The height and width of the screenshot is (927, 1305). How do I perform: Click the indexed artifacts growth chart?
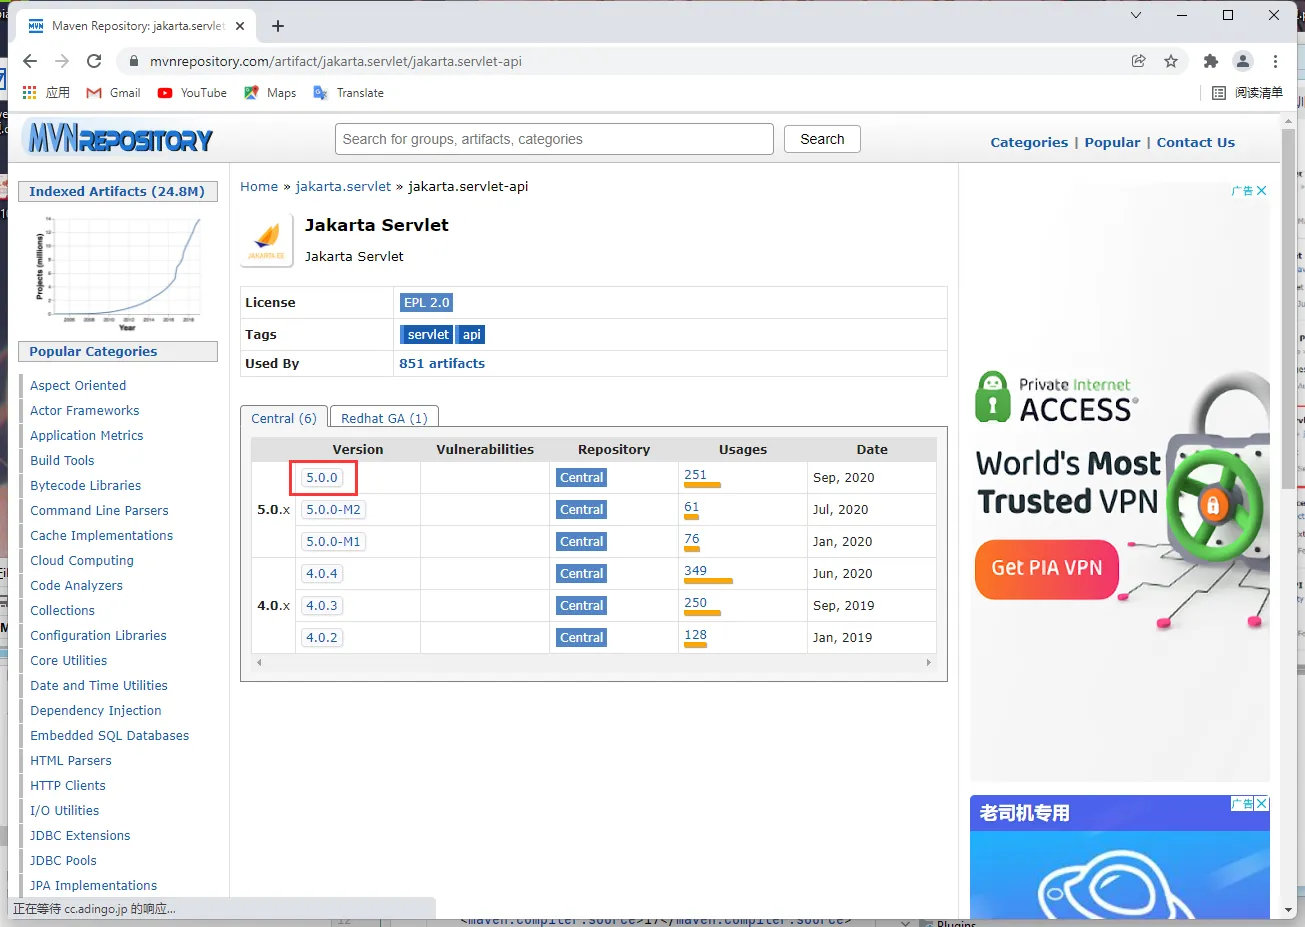point(118,273)
